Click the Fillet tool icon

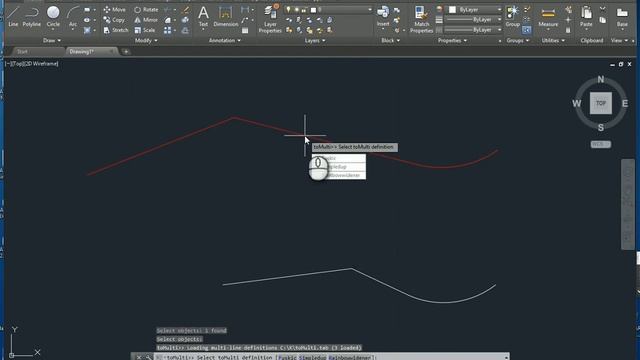tap(168, 20)
